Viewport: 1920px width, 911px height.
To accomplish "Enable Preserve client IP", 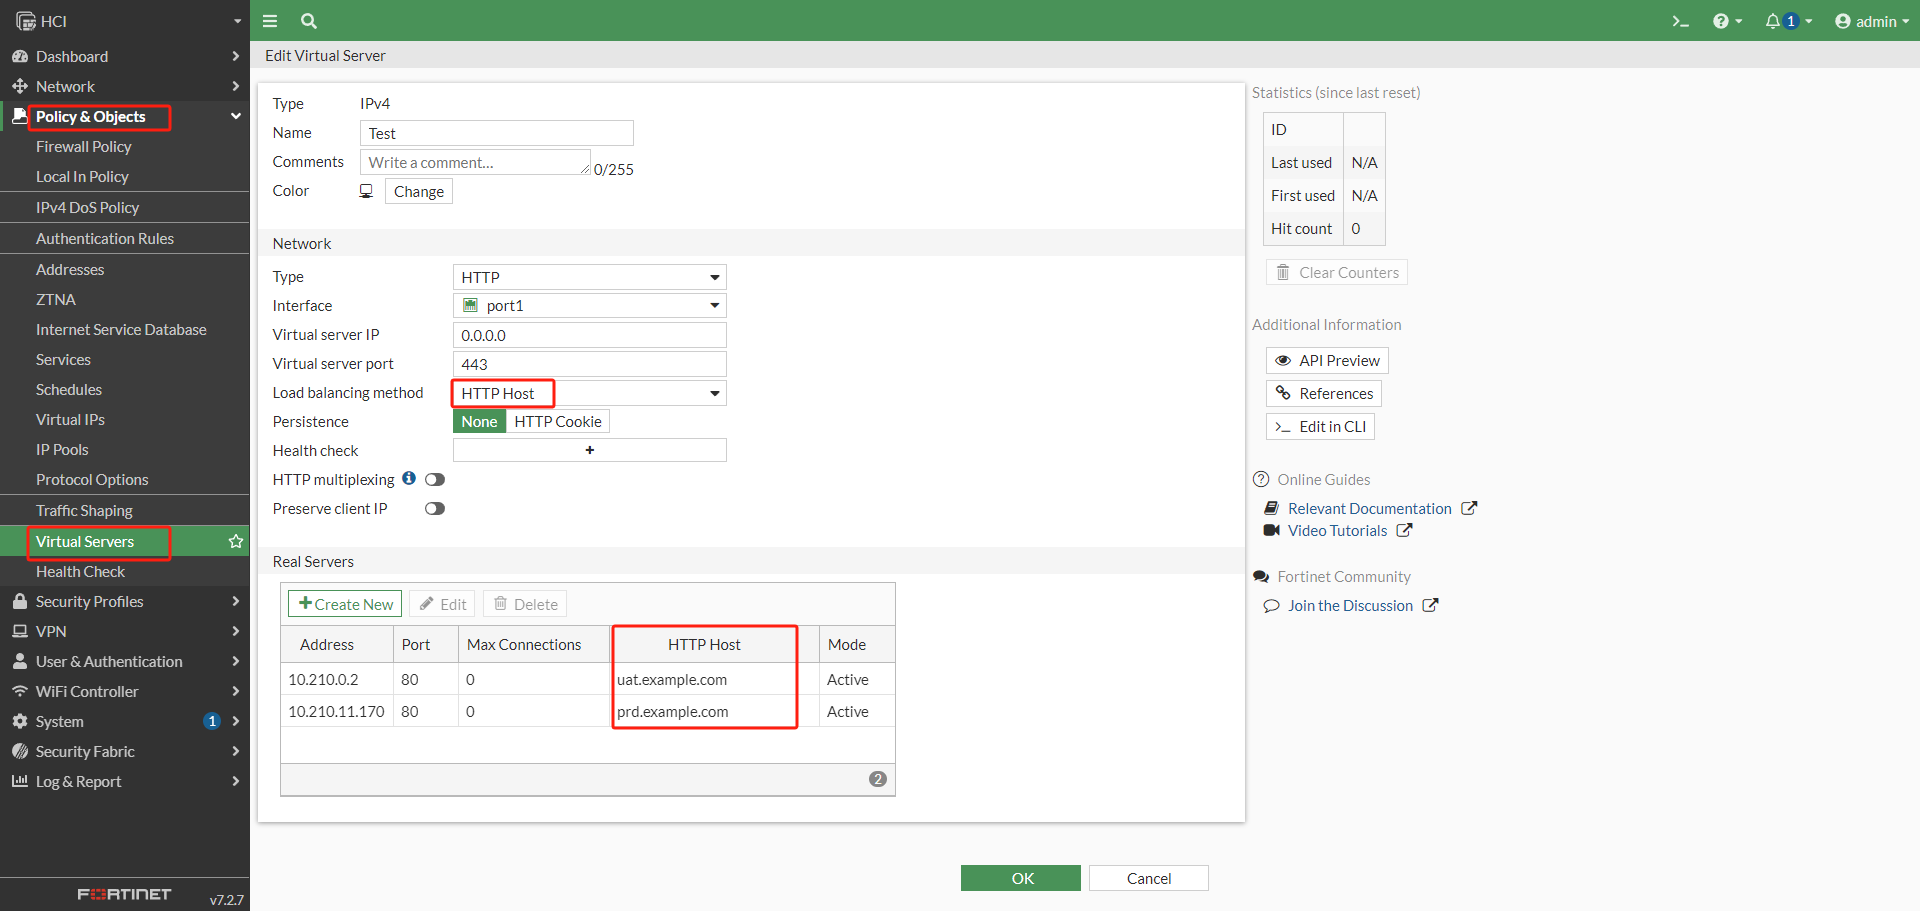I will pyautogui.click(x=434, y=508).
